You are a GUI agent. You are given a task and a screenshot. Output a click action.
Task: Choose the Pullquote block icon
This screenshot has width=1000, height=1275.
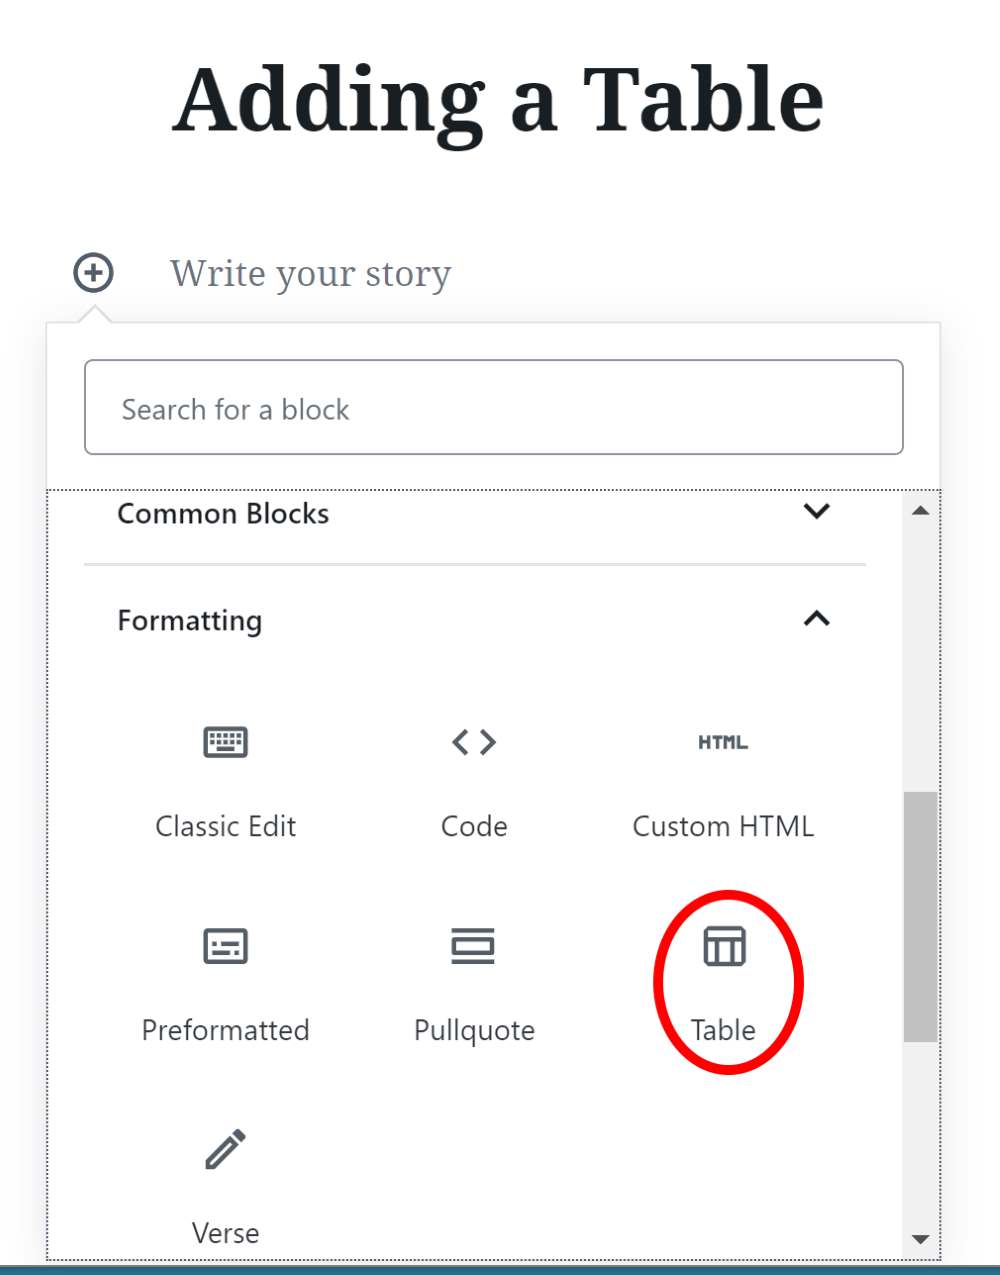(x=474, y=946)
